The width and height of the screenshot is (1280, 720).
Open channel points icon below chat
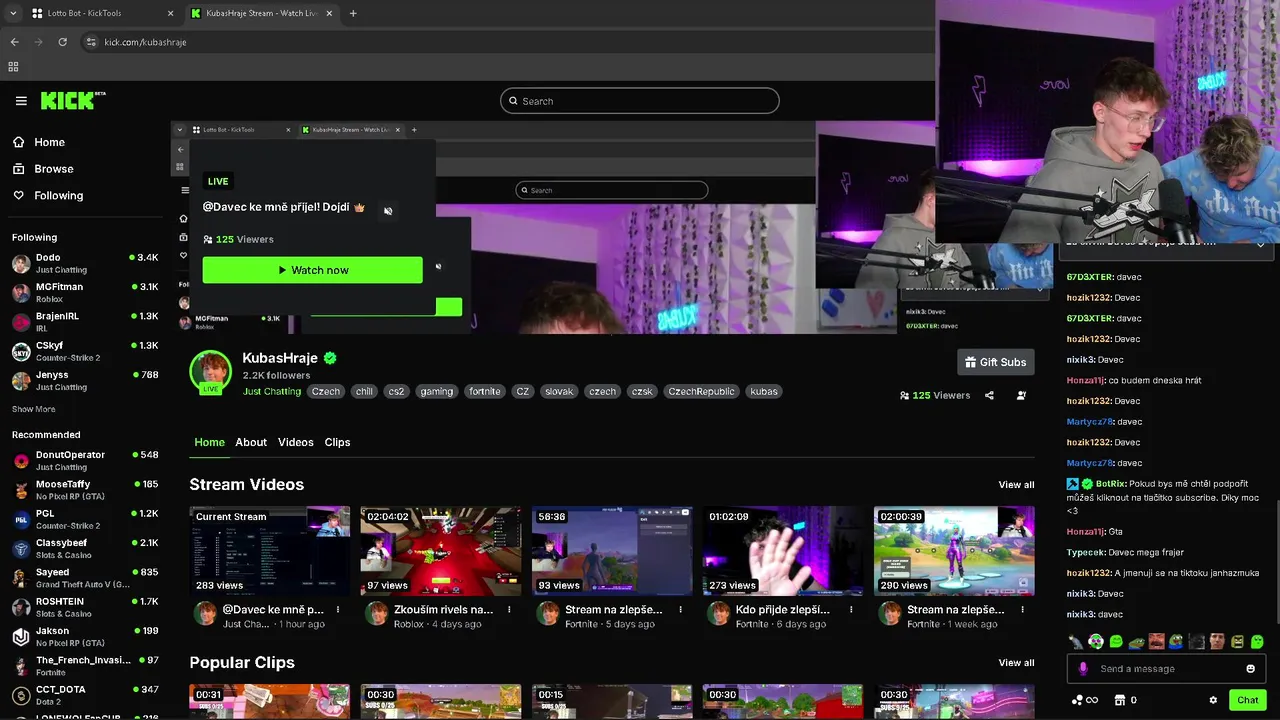(1084, 700)
